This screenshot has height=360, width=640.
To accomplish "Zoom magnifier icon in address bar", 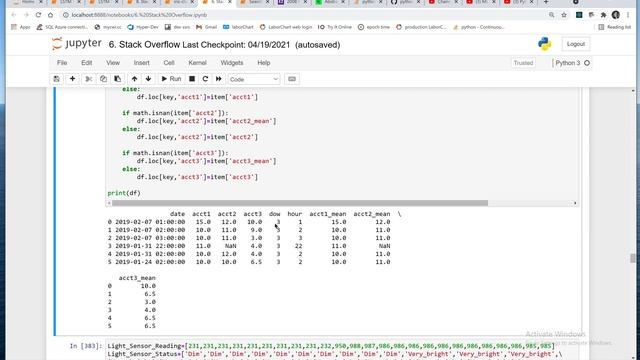I will pos(551,15).
